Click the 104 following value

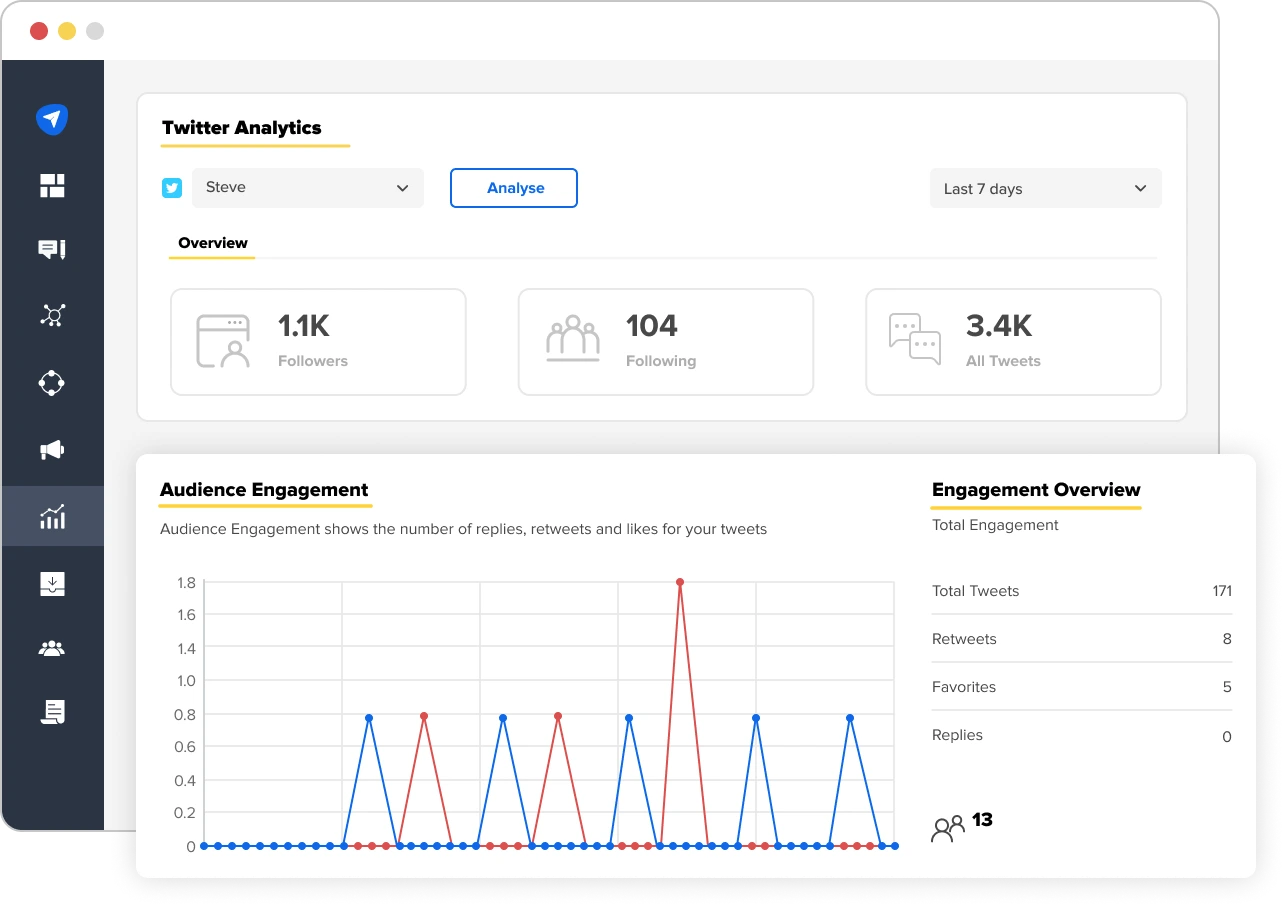[x=652, y=326]
